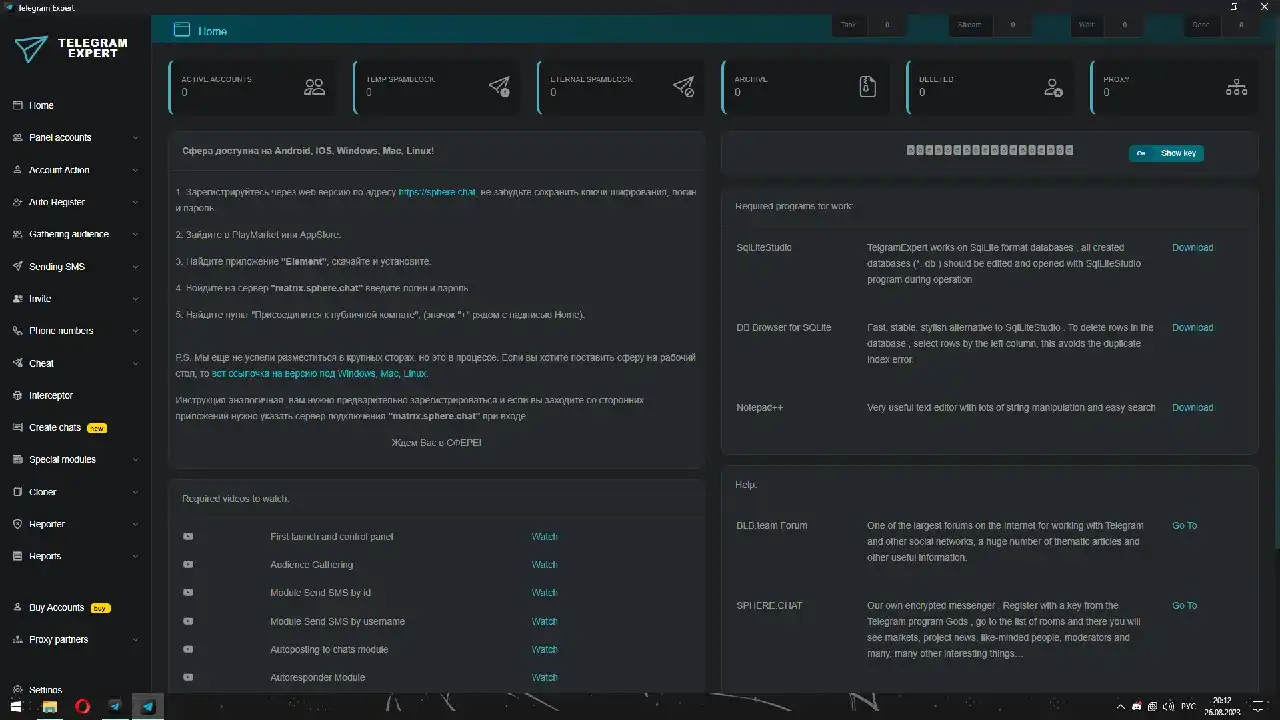Download SqliteStudio
This screenshot has width=1280, height=720.
[1192, 247]
